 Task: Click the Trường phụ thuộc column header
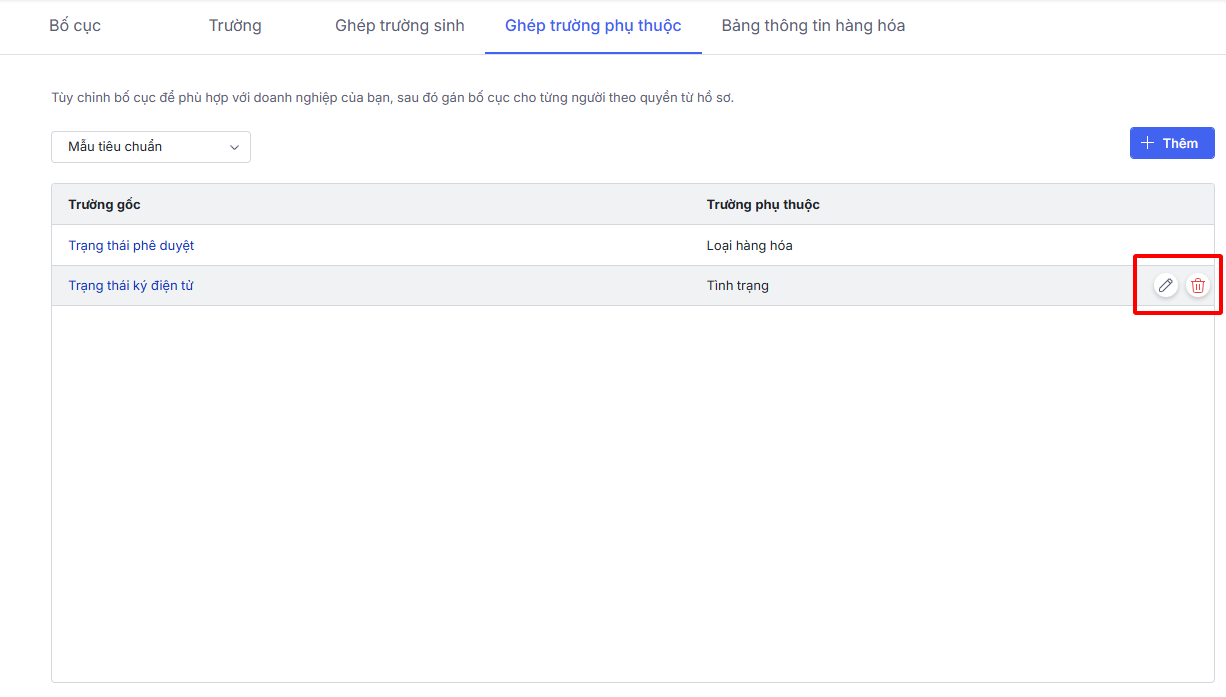pyautogui.click(x=763, y=205)
